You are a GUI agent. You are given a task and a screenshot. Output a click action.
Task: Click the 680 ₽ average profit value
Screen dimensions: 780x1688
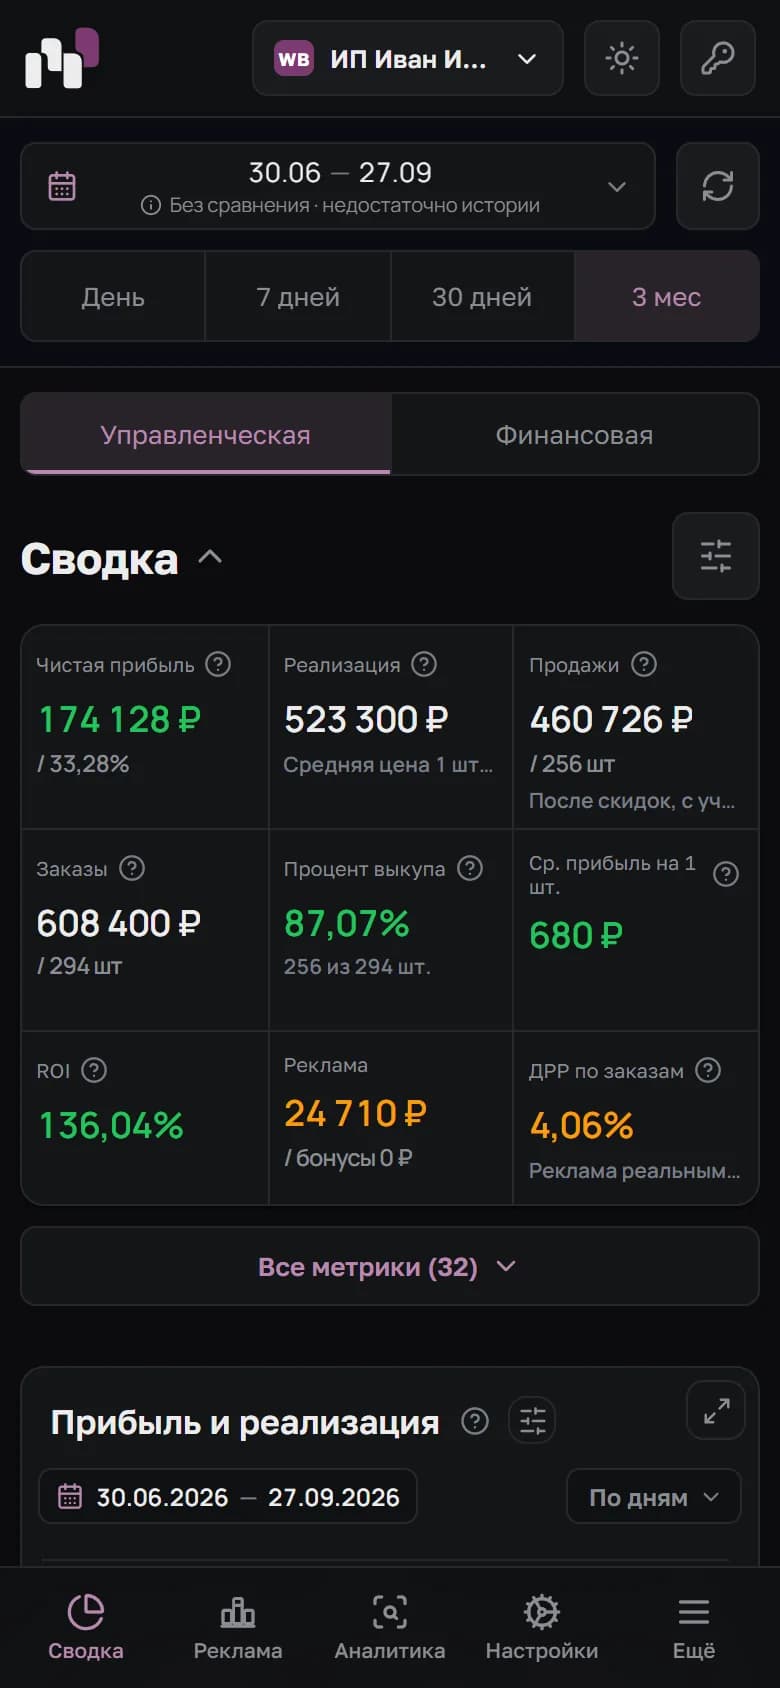tap(576, 935)
